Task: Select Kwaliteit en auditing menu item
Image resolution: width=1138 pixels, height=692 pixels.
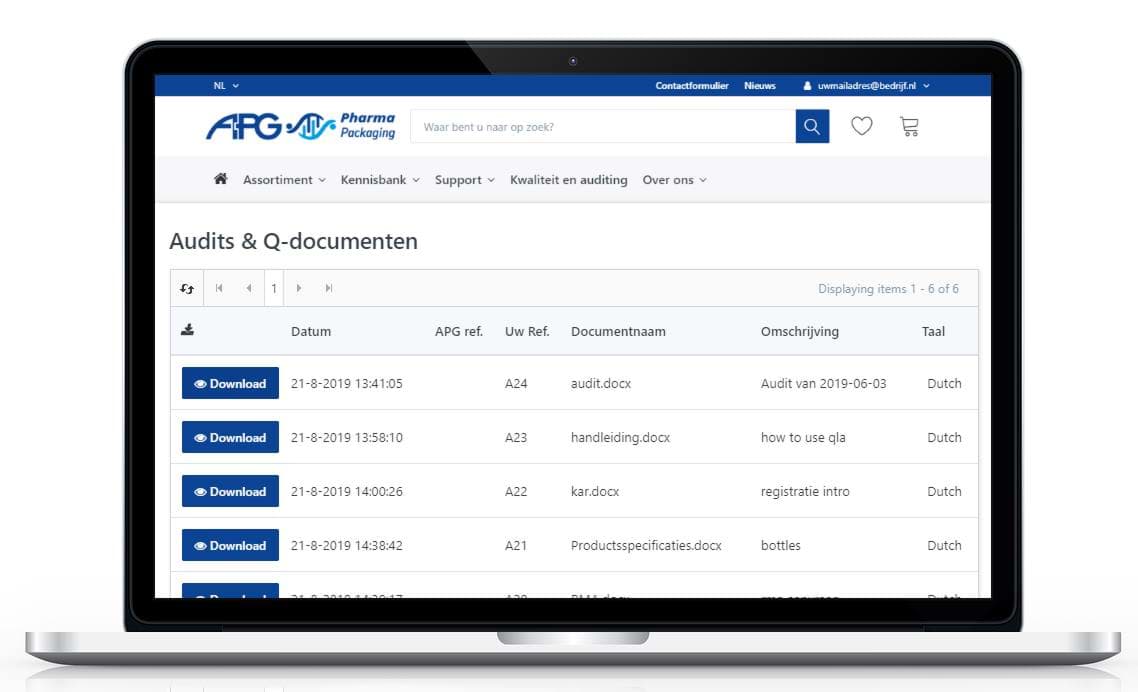Action: point(569,180)
